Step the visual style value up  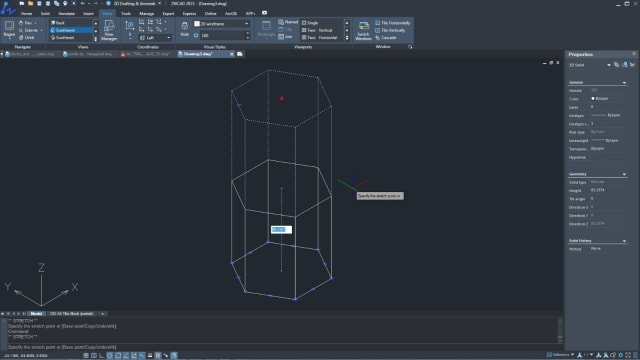[x=247, y=33]
